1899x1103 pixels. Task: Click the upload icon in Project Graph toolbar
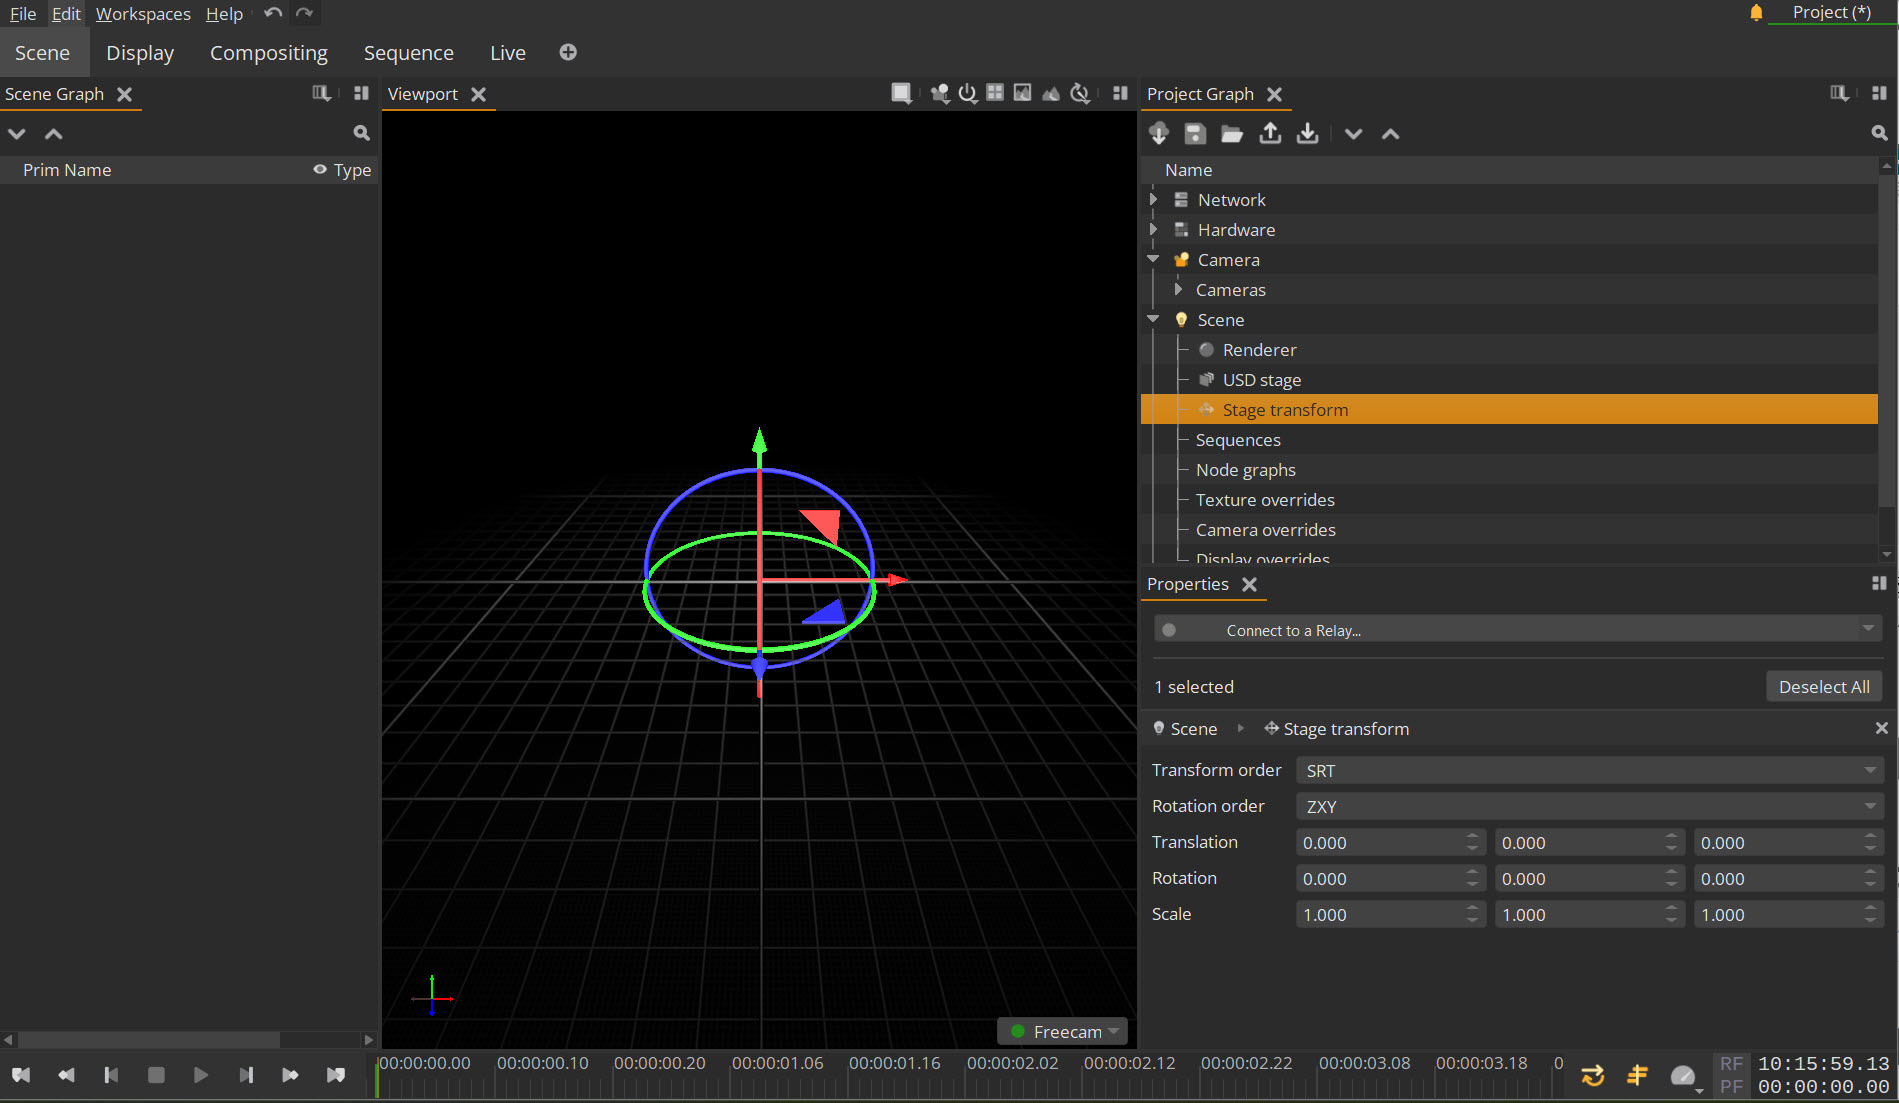click(x=1270, y=134)
